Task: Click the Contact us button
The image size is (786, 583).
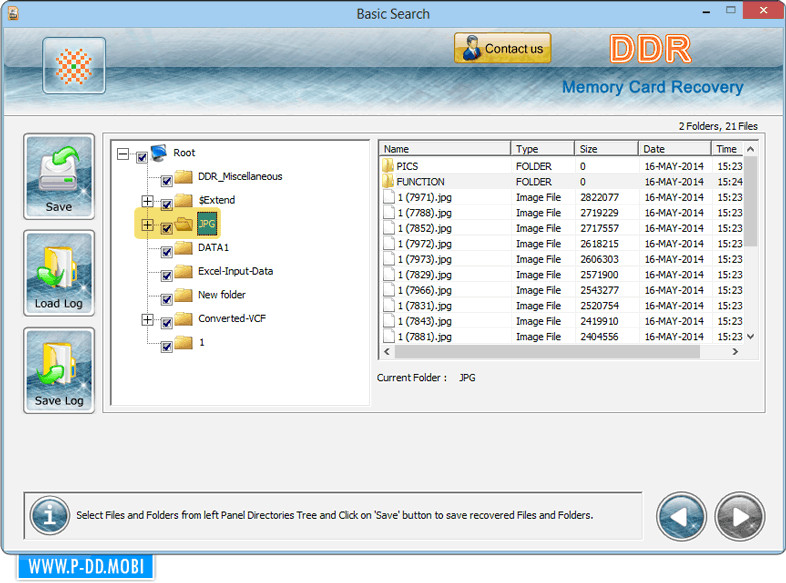Action: (503, 48)
